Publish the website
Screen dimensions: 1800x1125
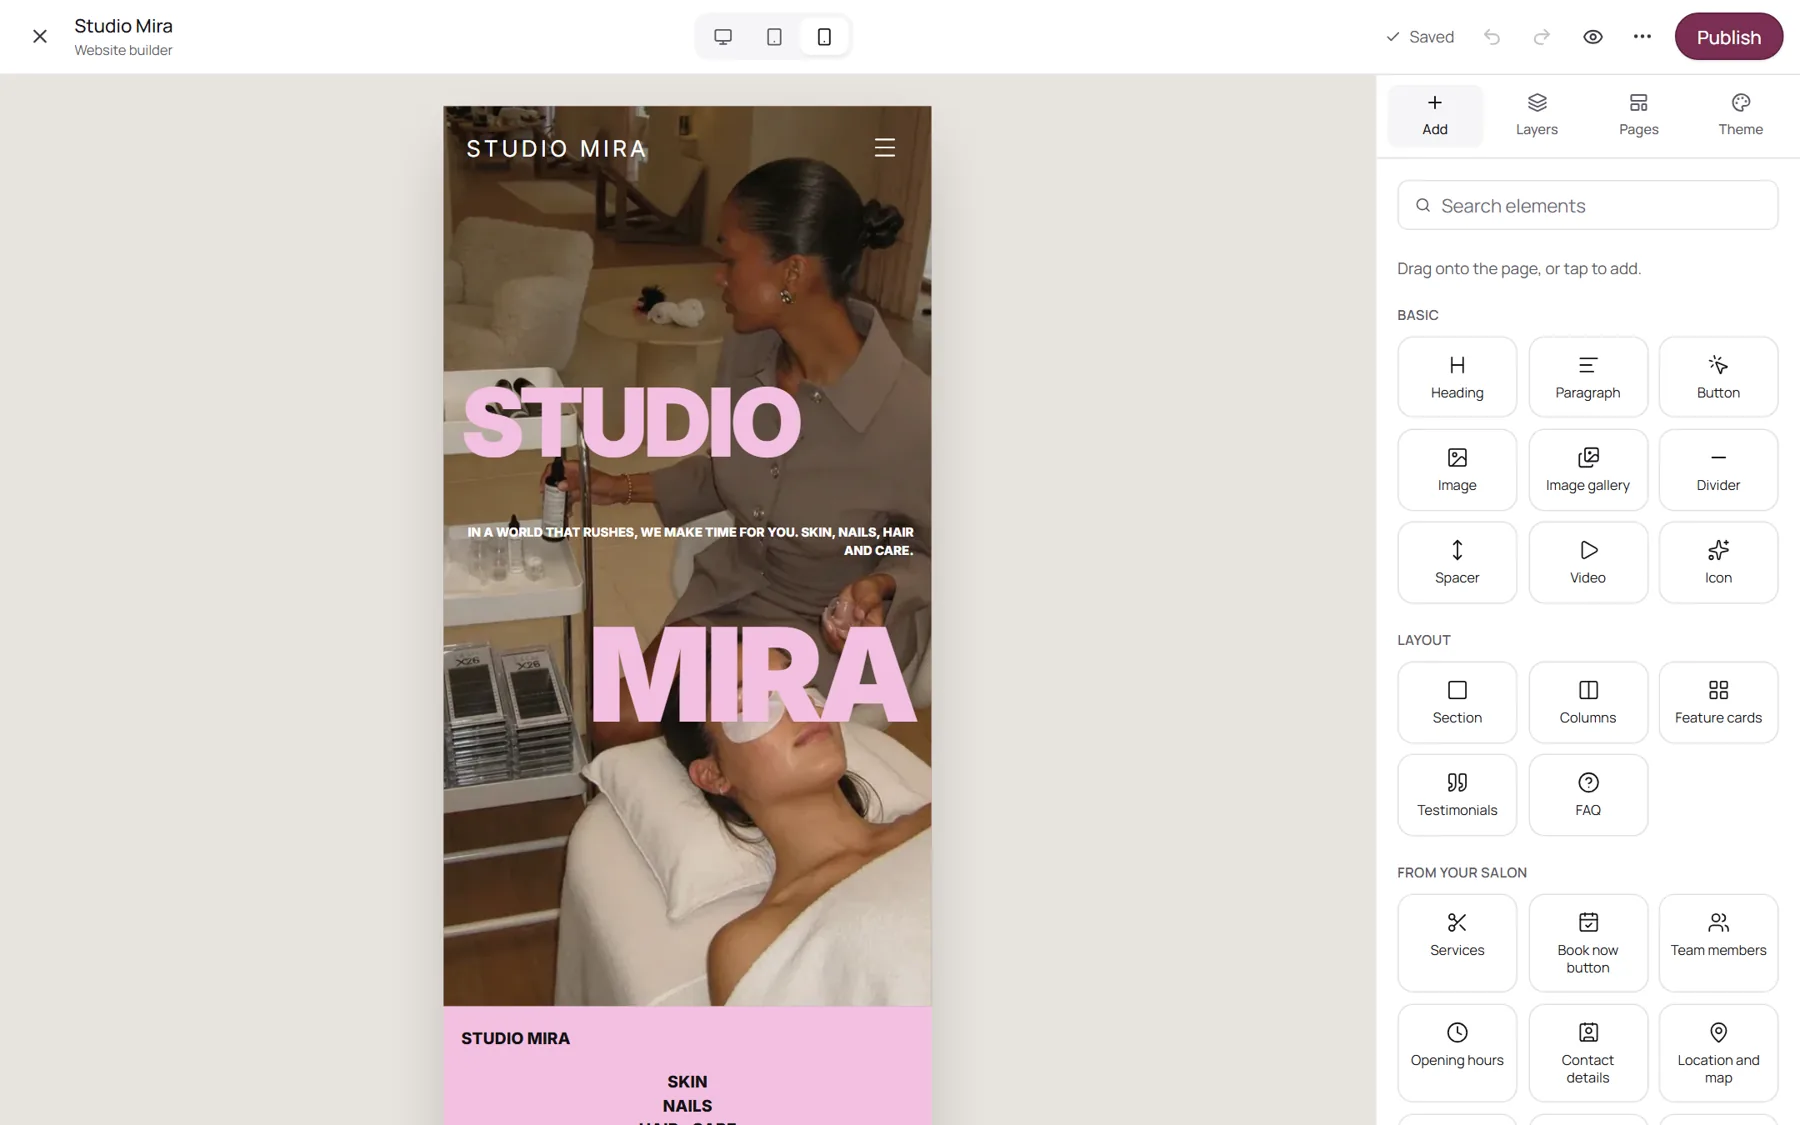[x=1728, y=37]
